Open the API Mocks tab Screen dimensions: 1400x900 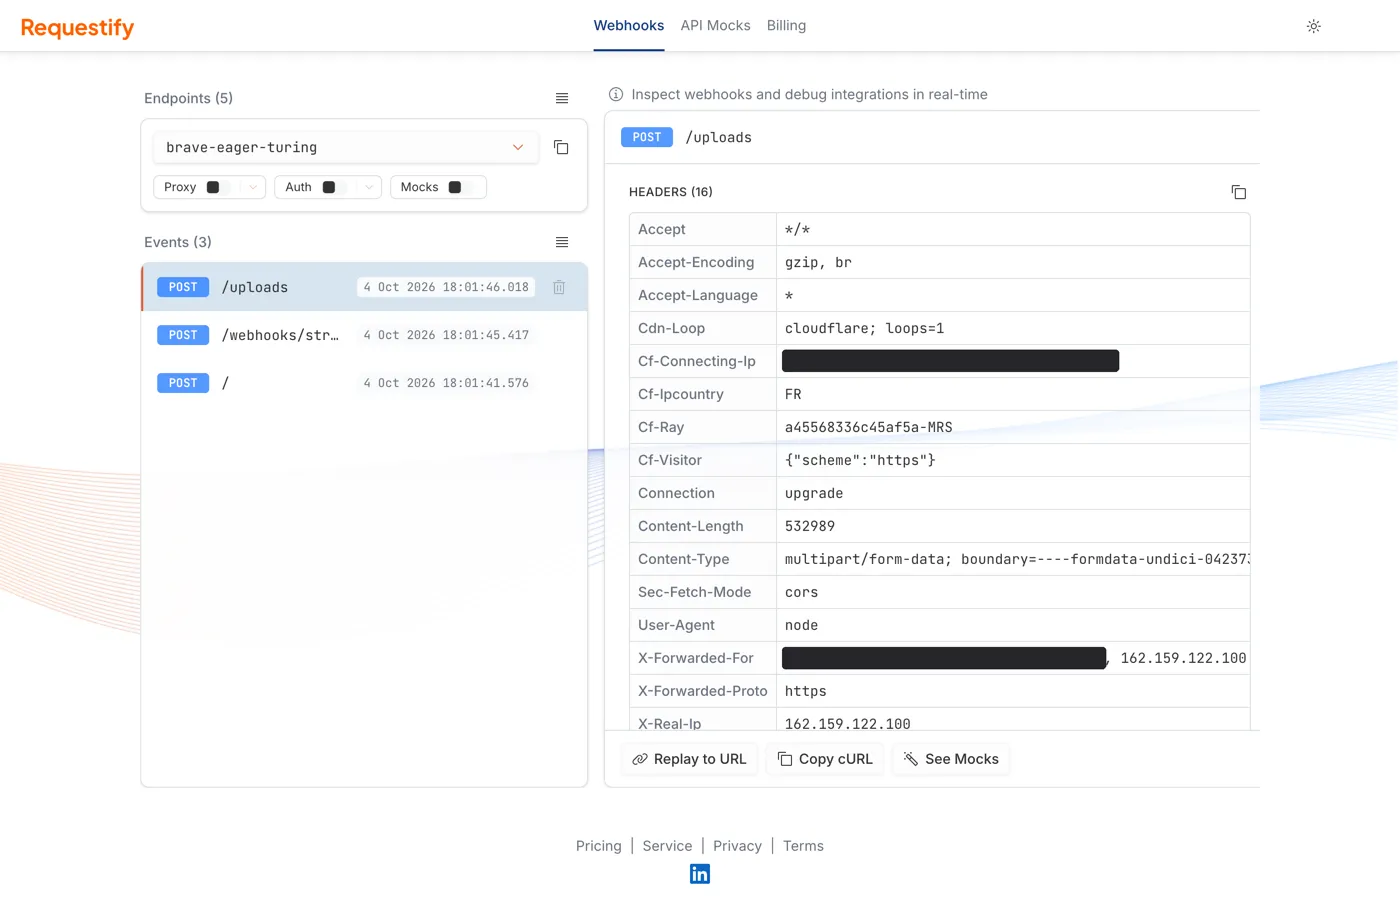pyautogui.click(x=715, y=26)
